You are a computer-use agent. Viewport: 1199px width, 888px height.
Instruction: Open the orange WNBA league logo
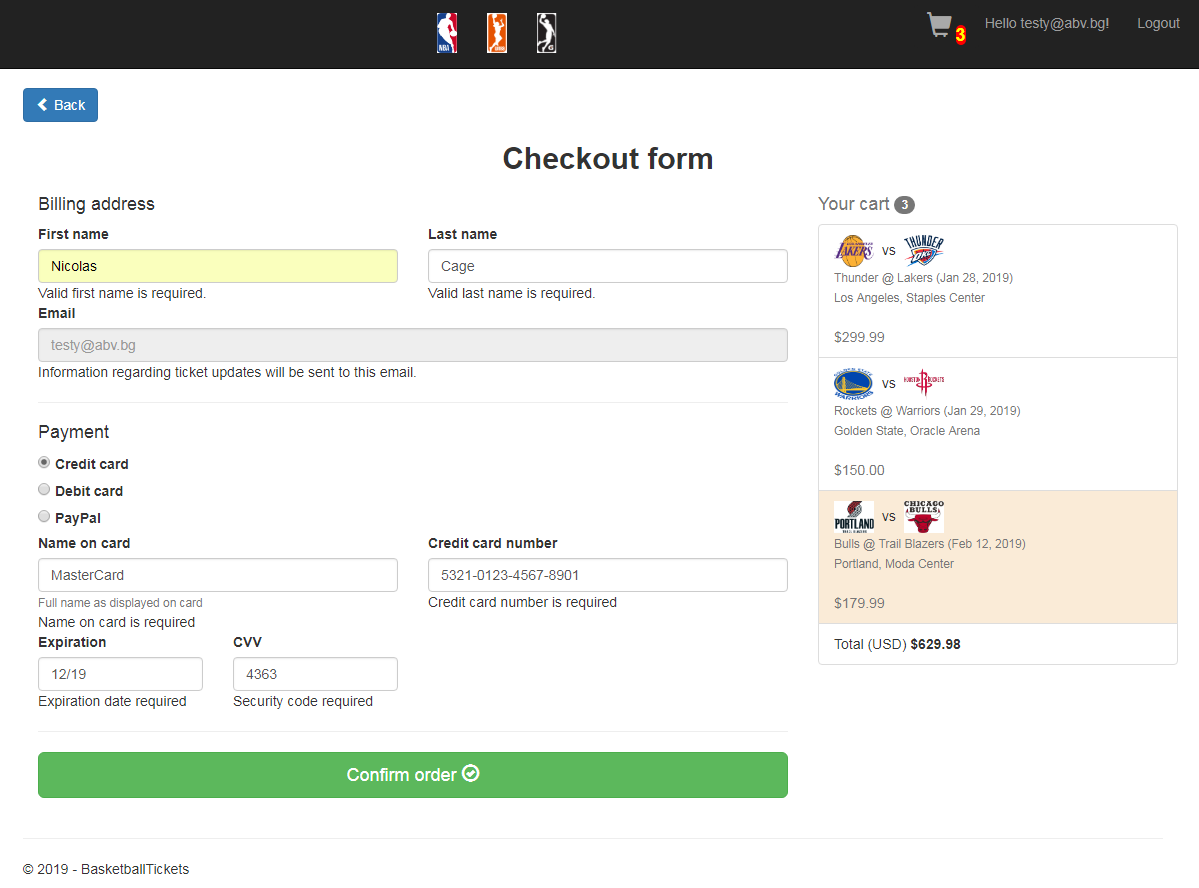pyautogui.click(x=497, y=33)
